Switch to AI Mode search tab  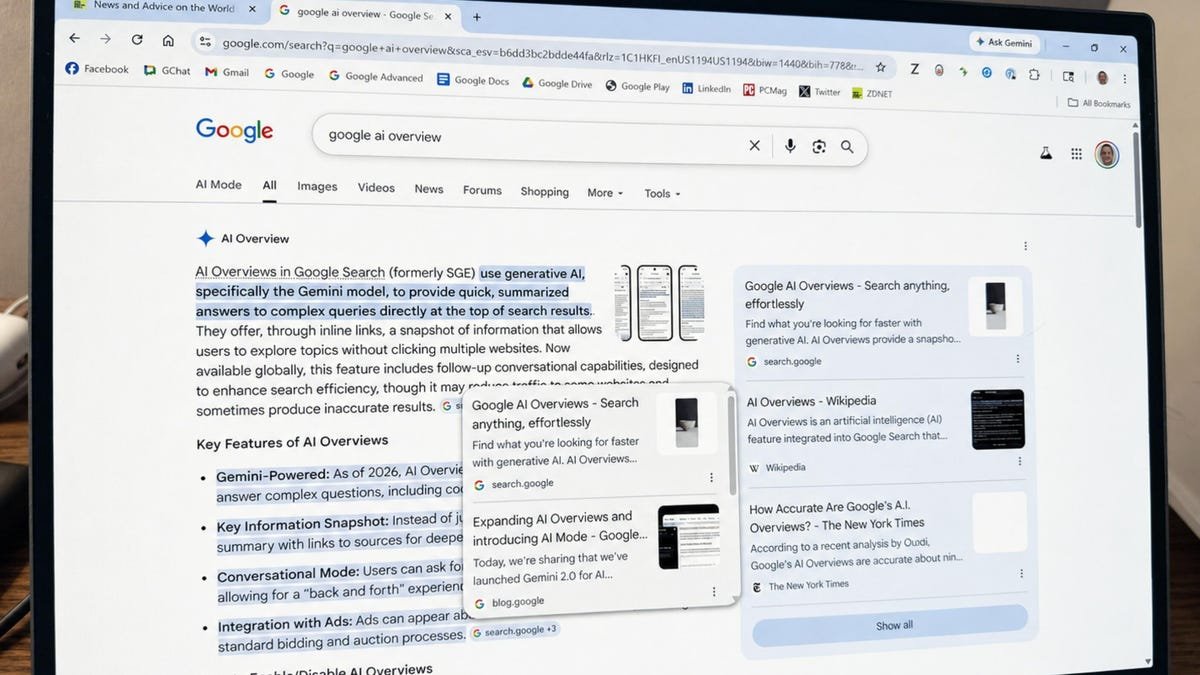218,185
